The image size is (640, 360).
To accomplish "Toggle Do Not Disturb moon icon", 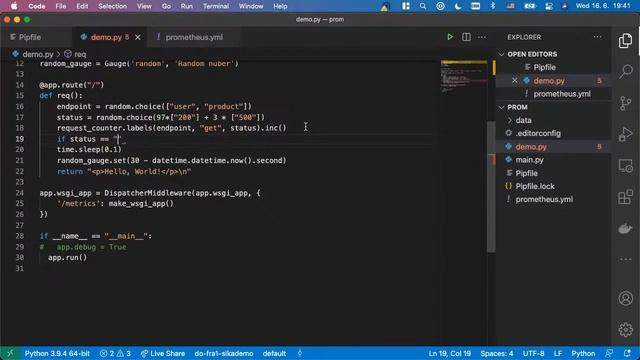I will (x=458, y=6).
